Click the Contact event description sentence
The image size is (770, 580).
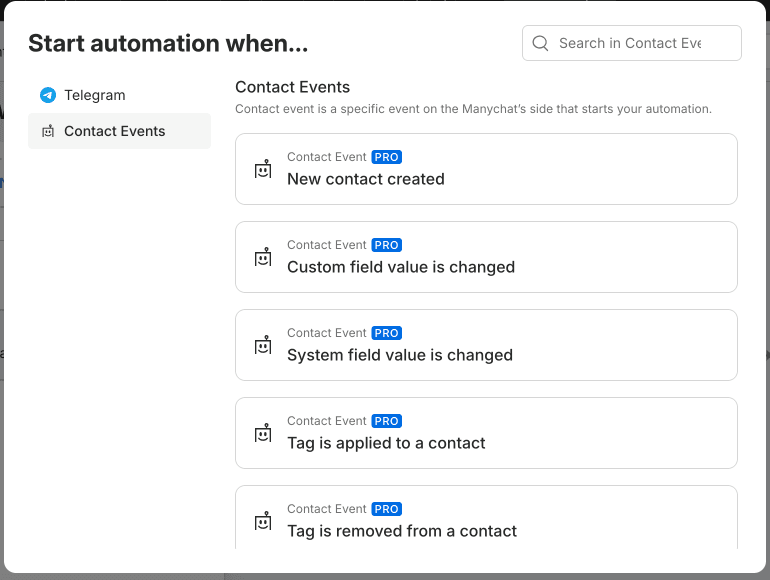click(473, 109)
